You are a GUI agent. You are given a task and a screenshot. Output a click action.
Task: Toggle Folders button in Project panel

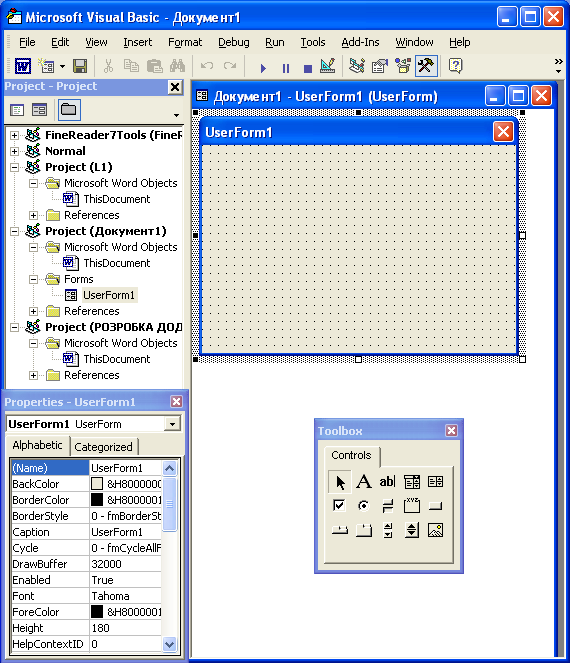tap(69, 110)
